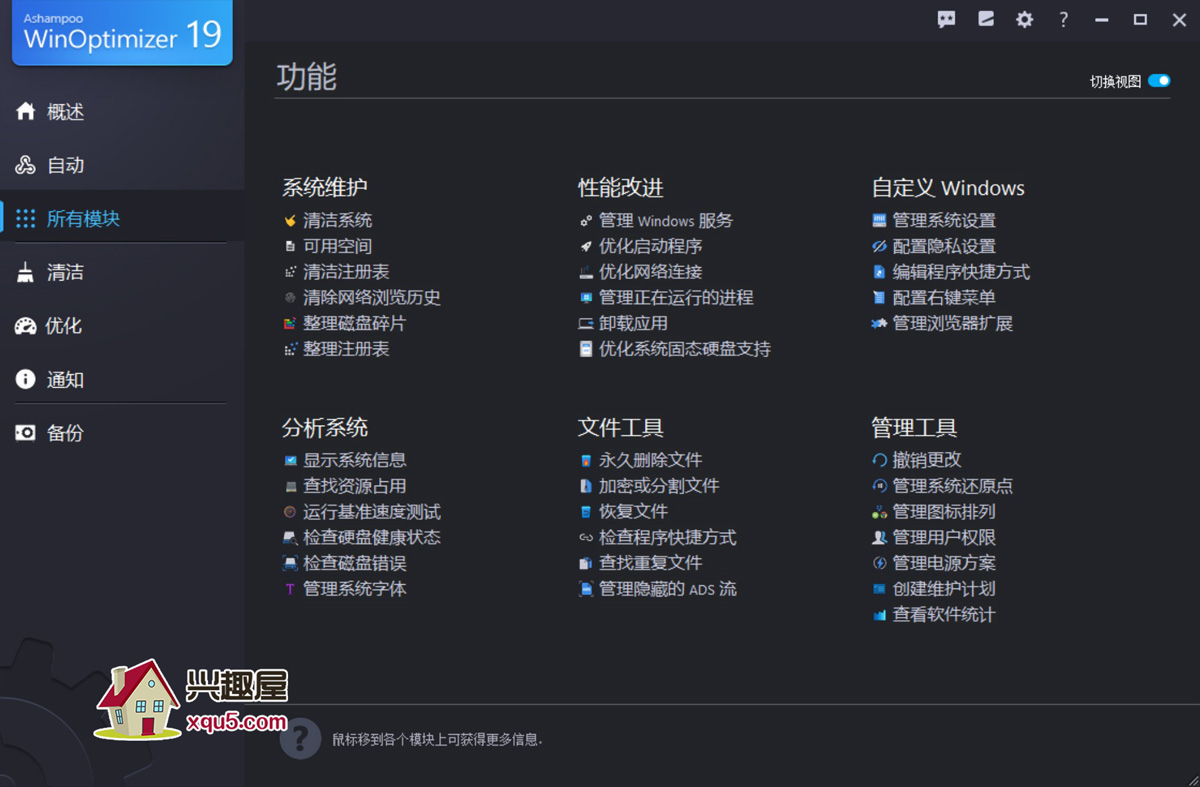
Task: Click puzzle icon beside 管理浏览器扩展
Action: (x=879, y=324)
